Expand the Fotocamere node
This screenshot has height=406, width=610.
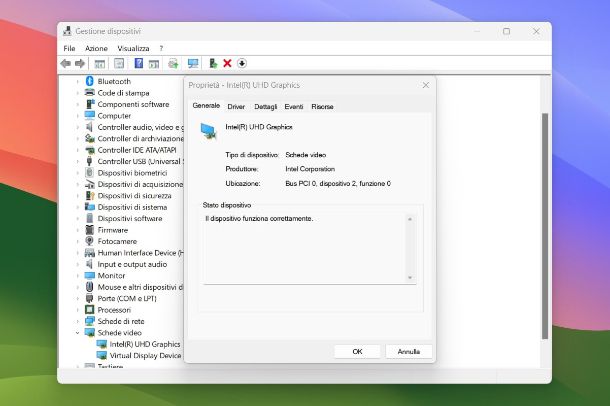(77, 242)
